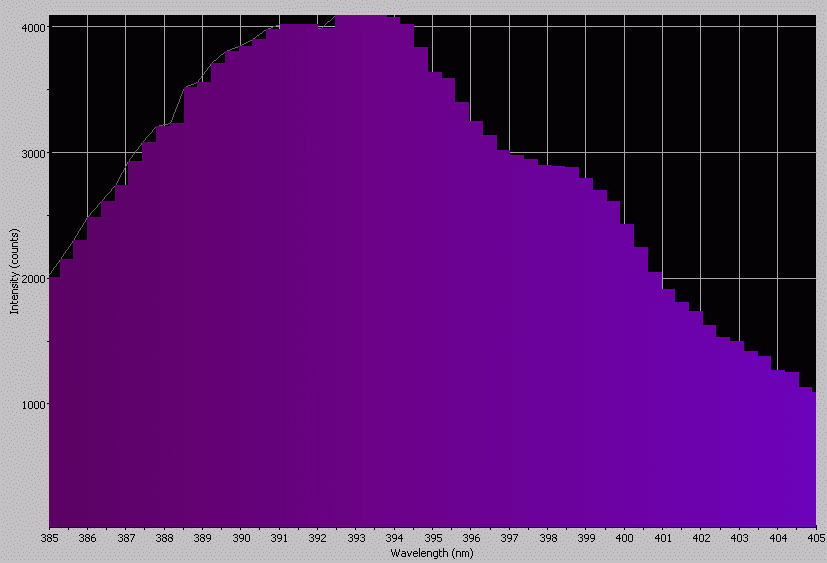Click the 389 wavelength axis label
The width and height of the screenshot is (827, 563).
(203, 538)
